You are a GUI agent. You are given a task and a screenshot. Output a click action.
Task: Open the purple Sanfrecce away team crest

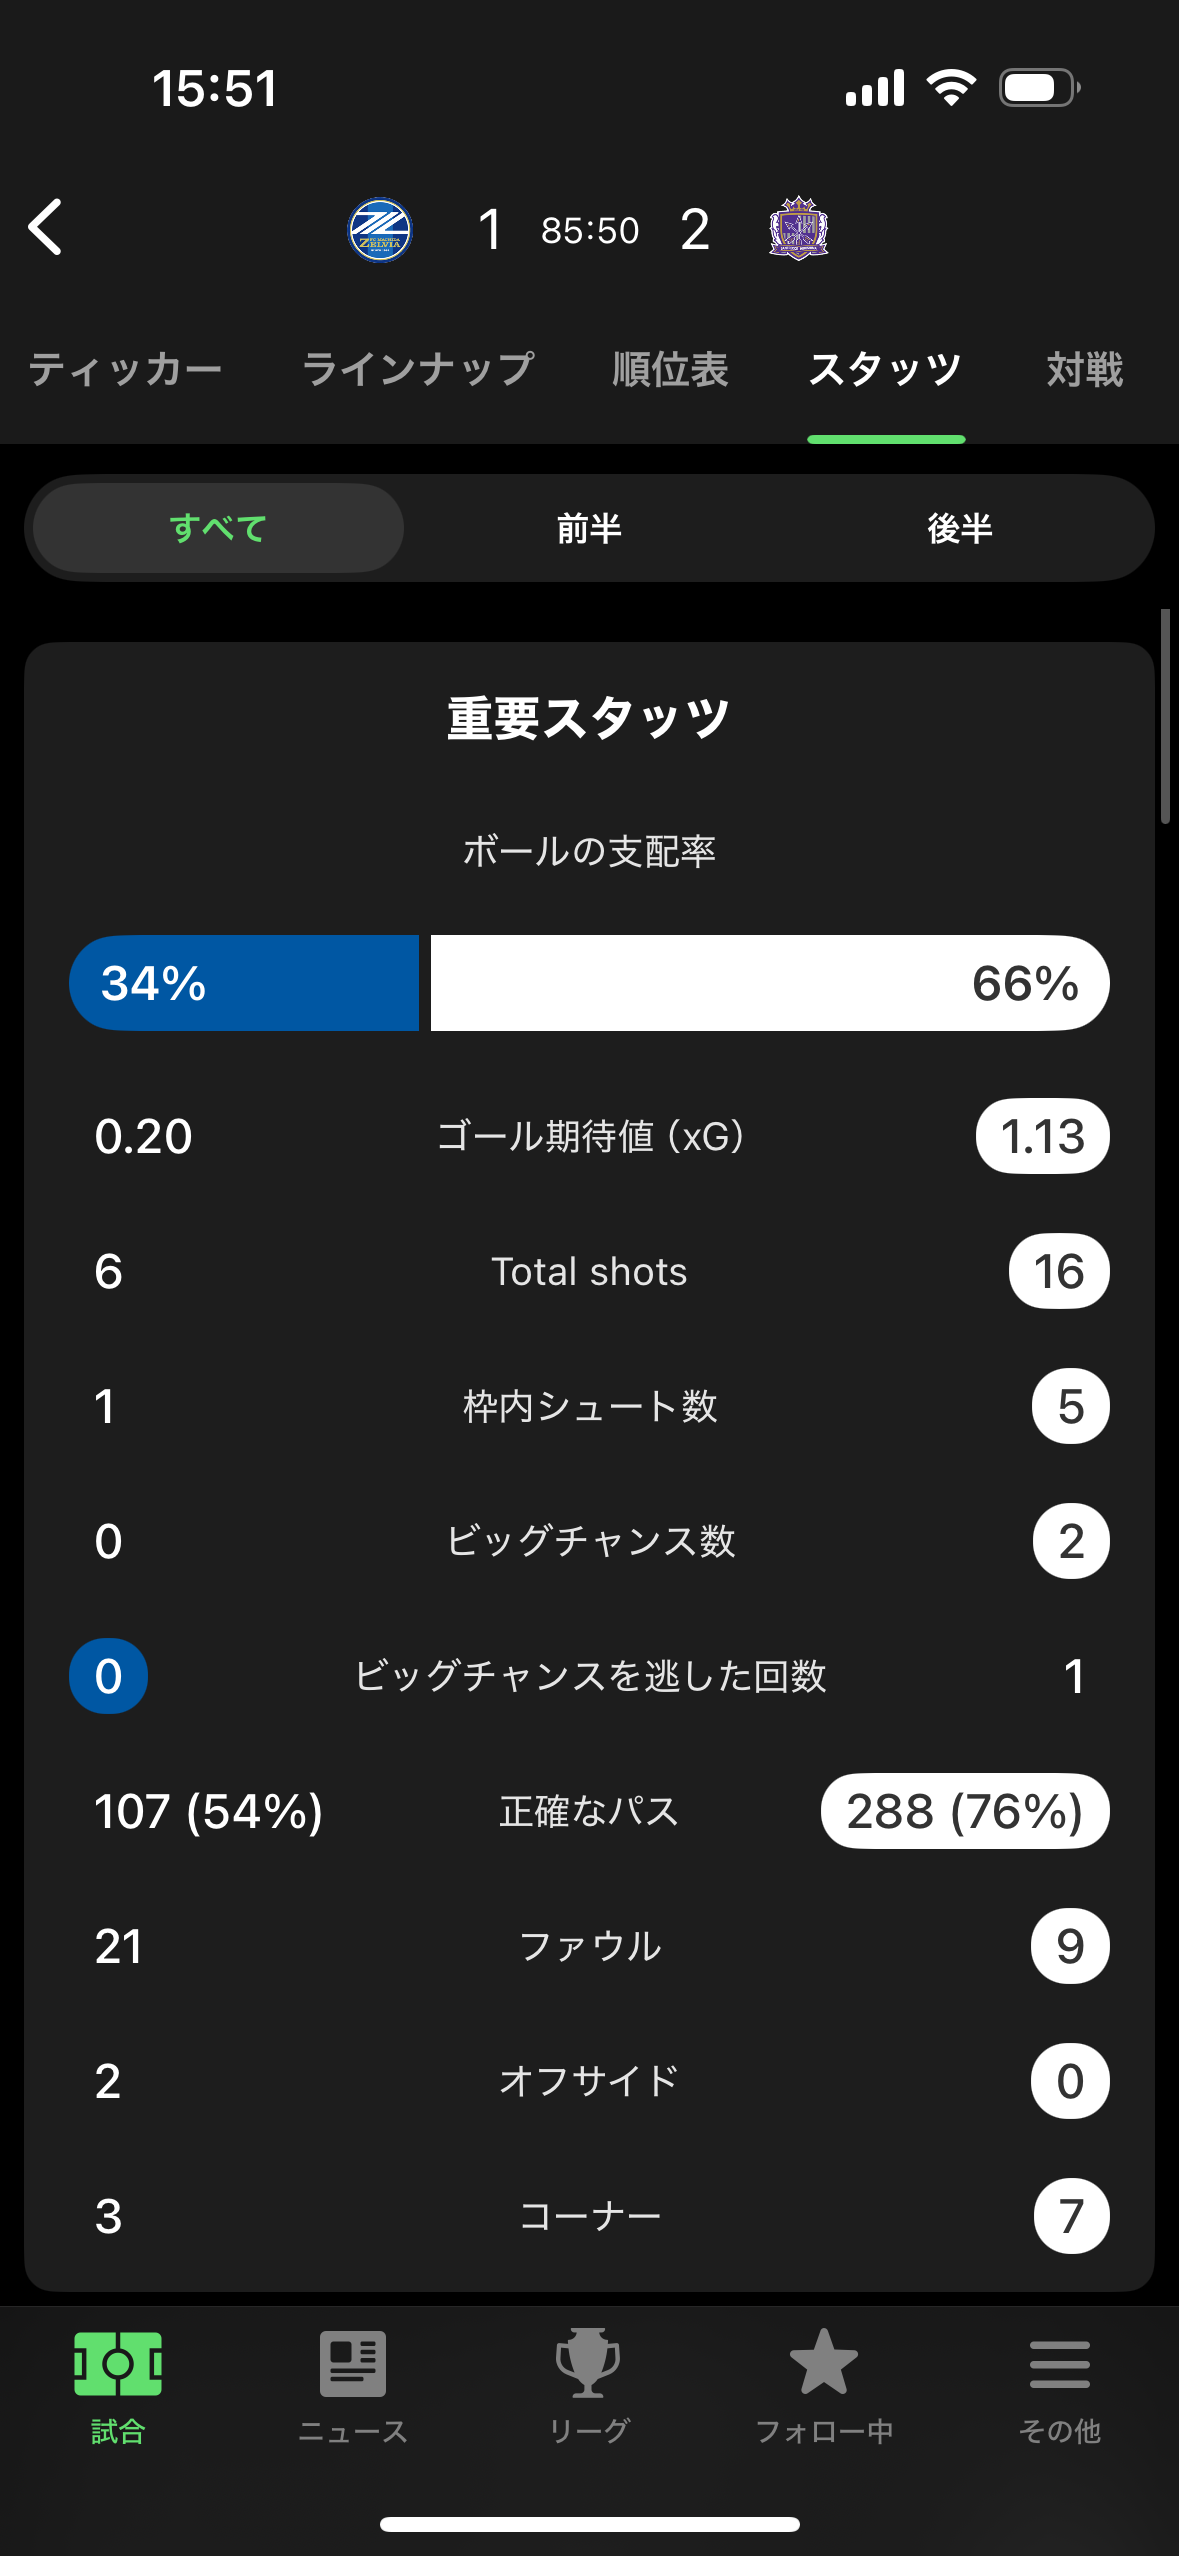(798, 229)
